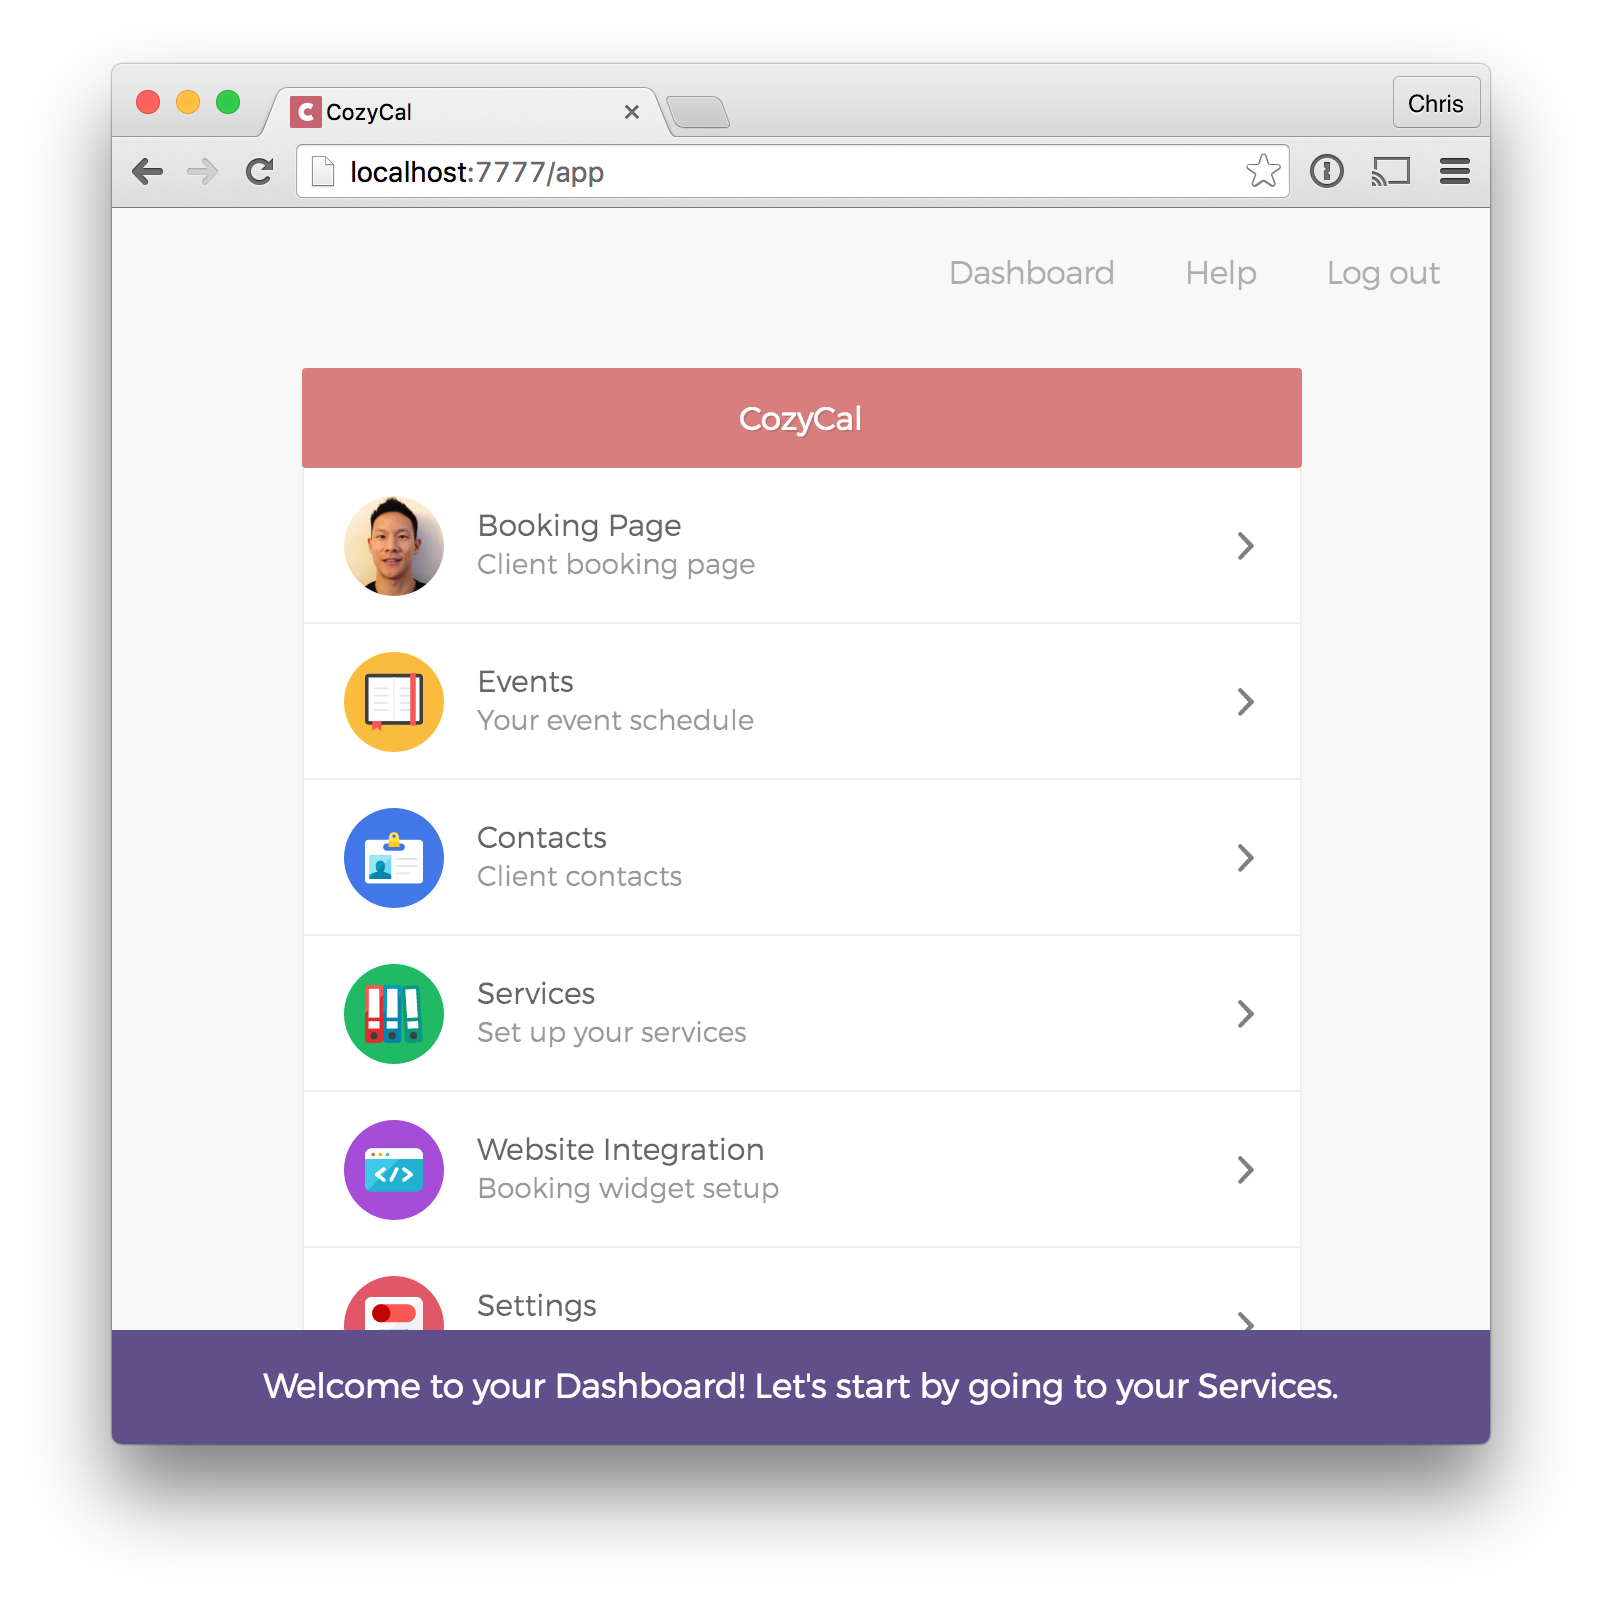Open the Chrome hamburger menu
This screenshot has width=1602, height=1604.
tap(1455, 172)
